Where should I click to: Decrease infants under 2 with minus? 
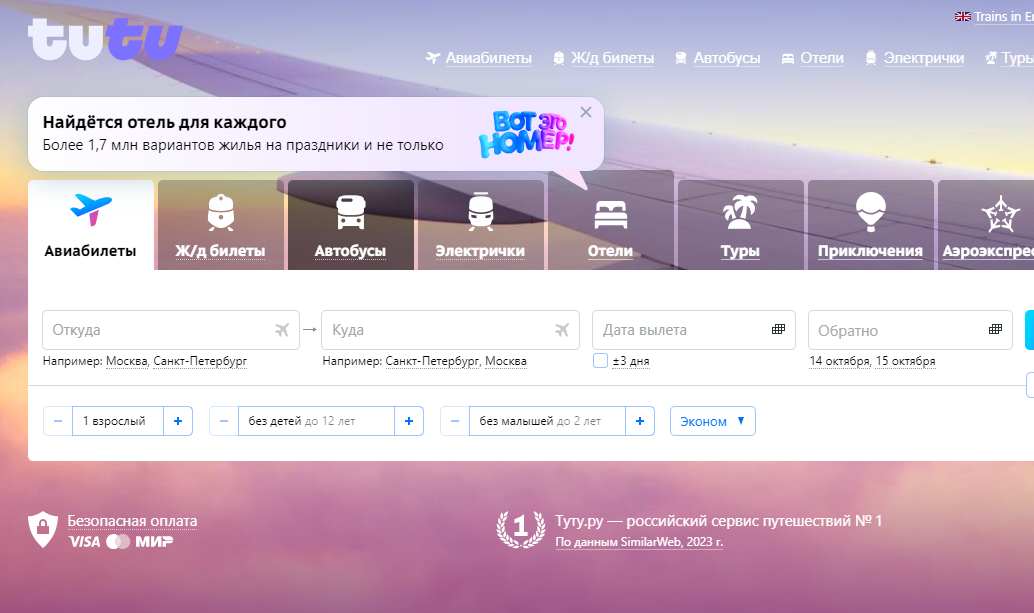click(x=454, y=421)
